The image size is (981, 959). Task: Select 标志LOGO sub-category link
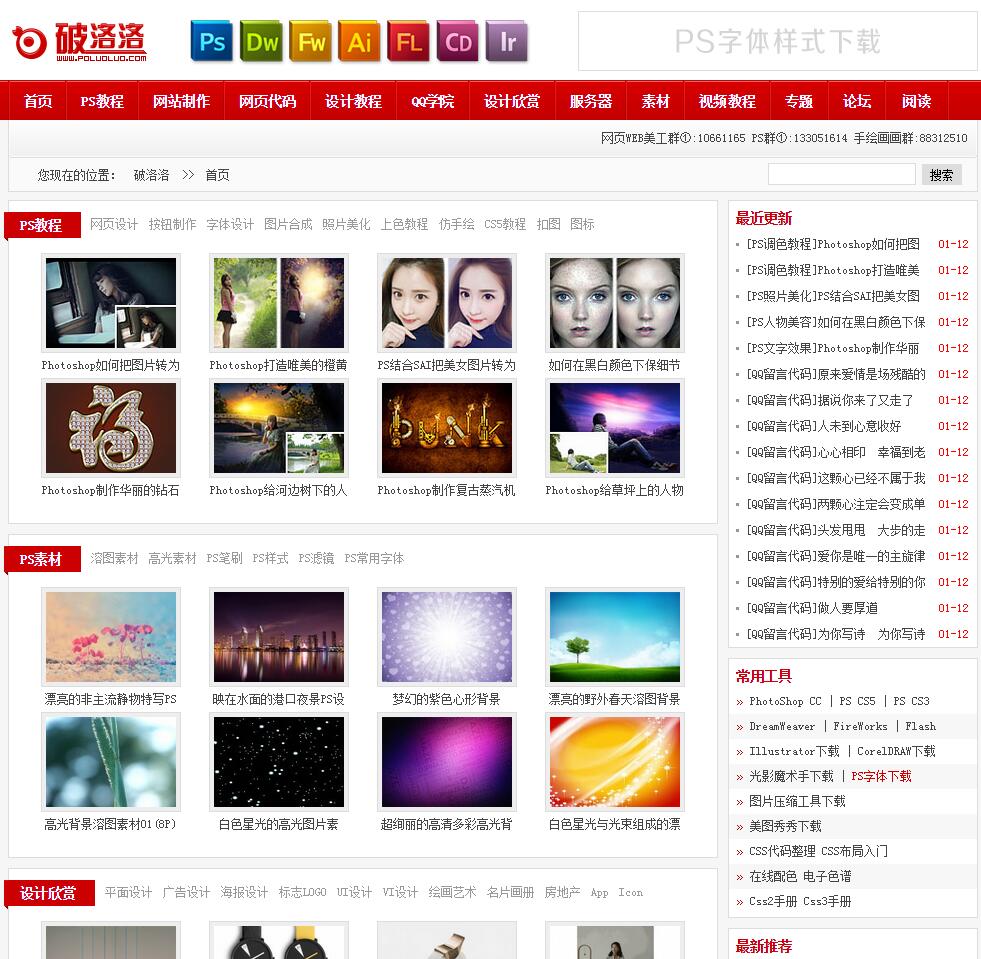302,892
